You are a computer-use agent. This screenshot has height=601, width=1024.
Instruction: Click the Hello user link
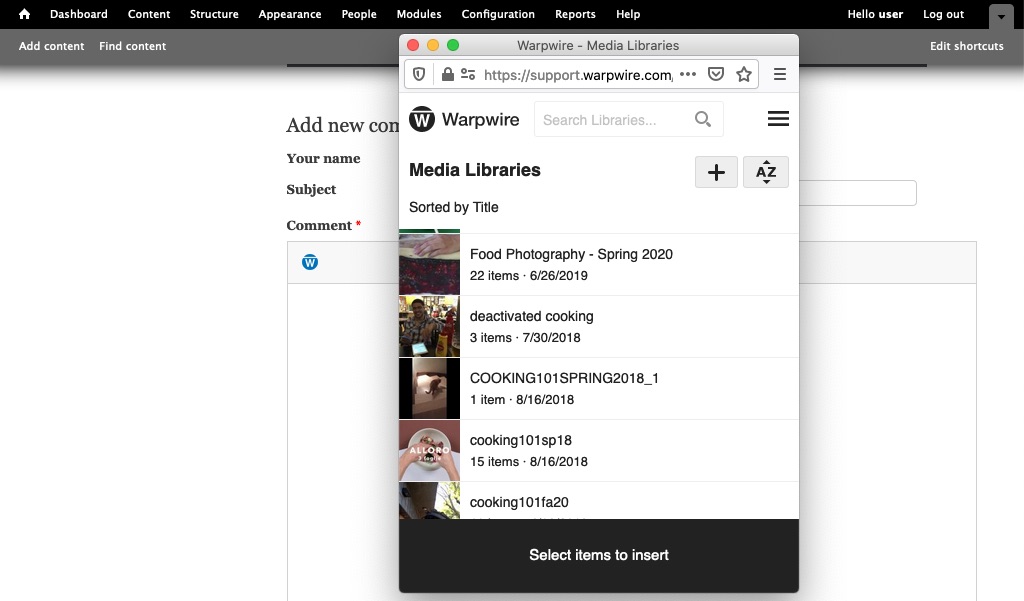tap(875, 14)
